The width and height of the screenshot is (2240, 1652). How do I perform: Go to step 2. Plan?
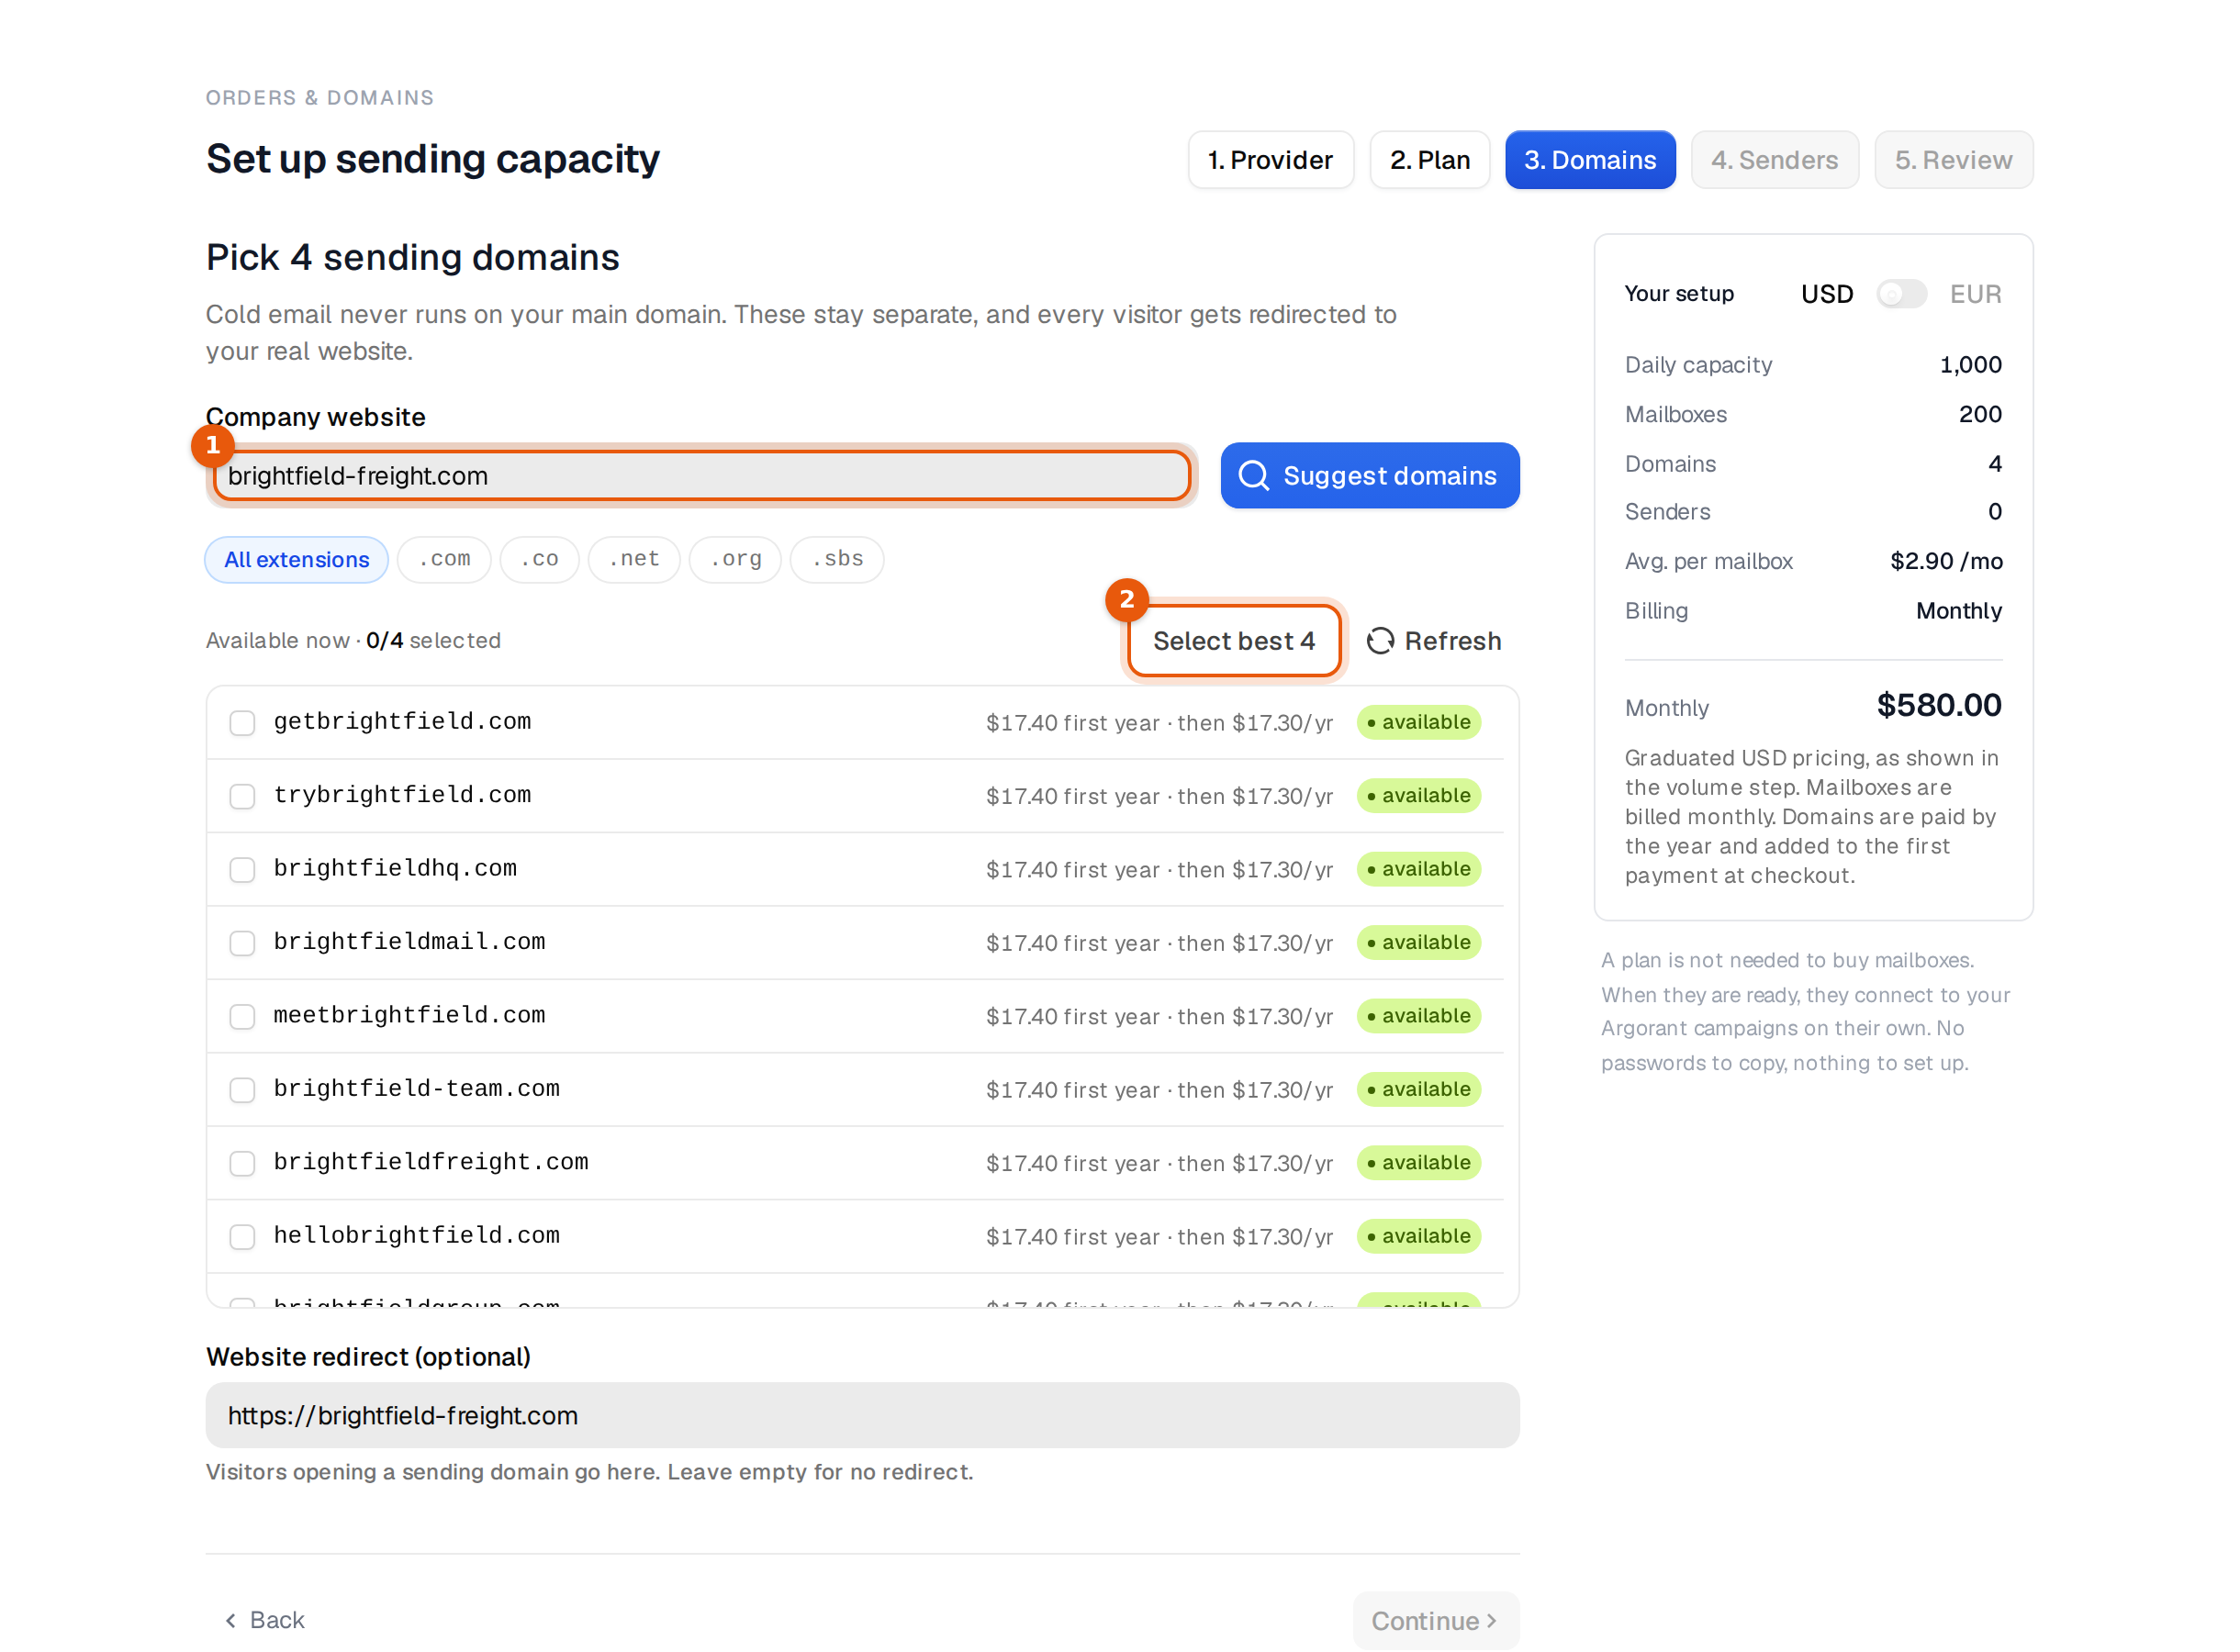pos(1430,160)
